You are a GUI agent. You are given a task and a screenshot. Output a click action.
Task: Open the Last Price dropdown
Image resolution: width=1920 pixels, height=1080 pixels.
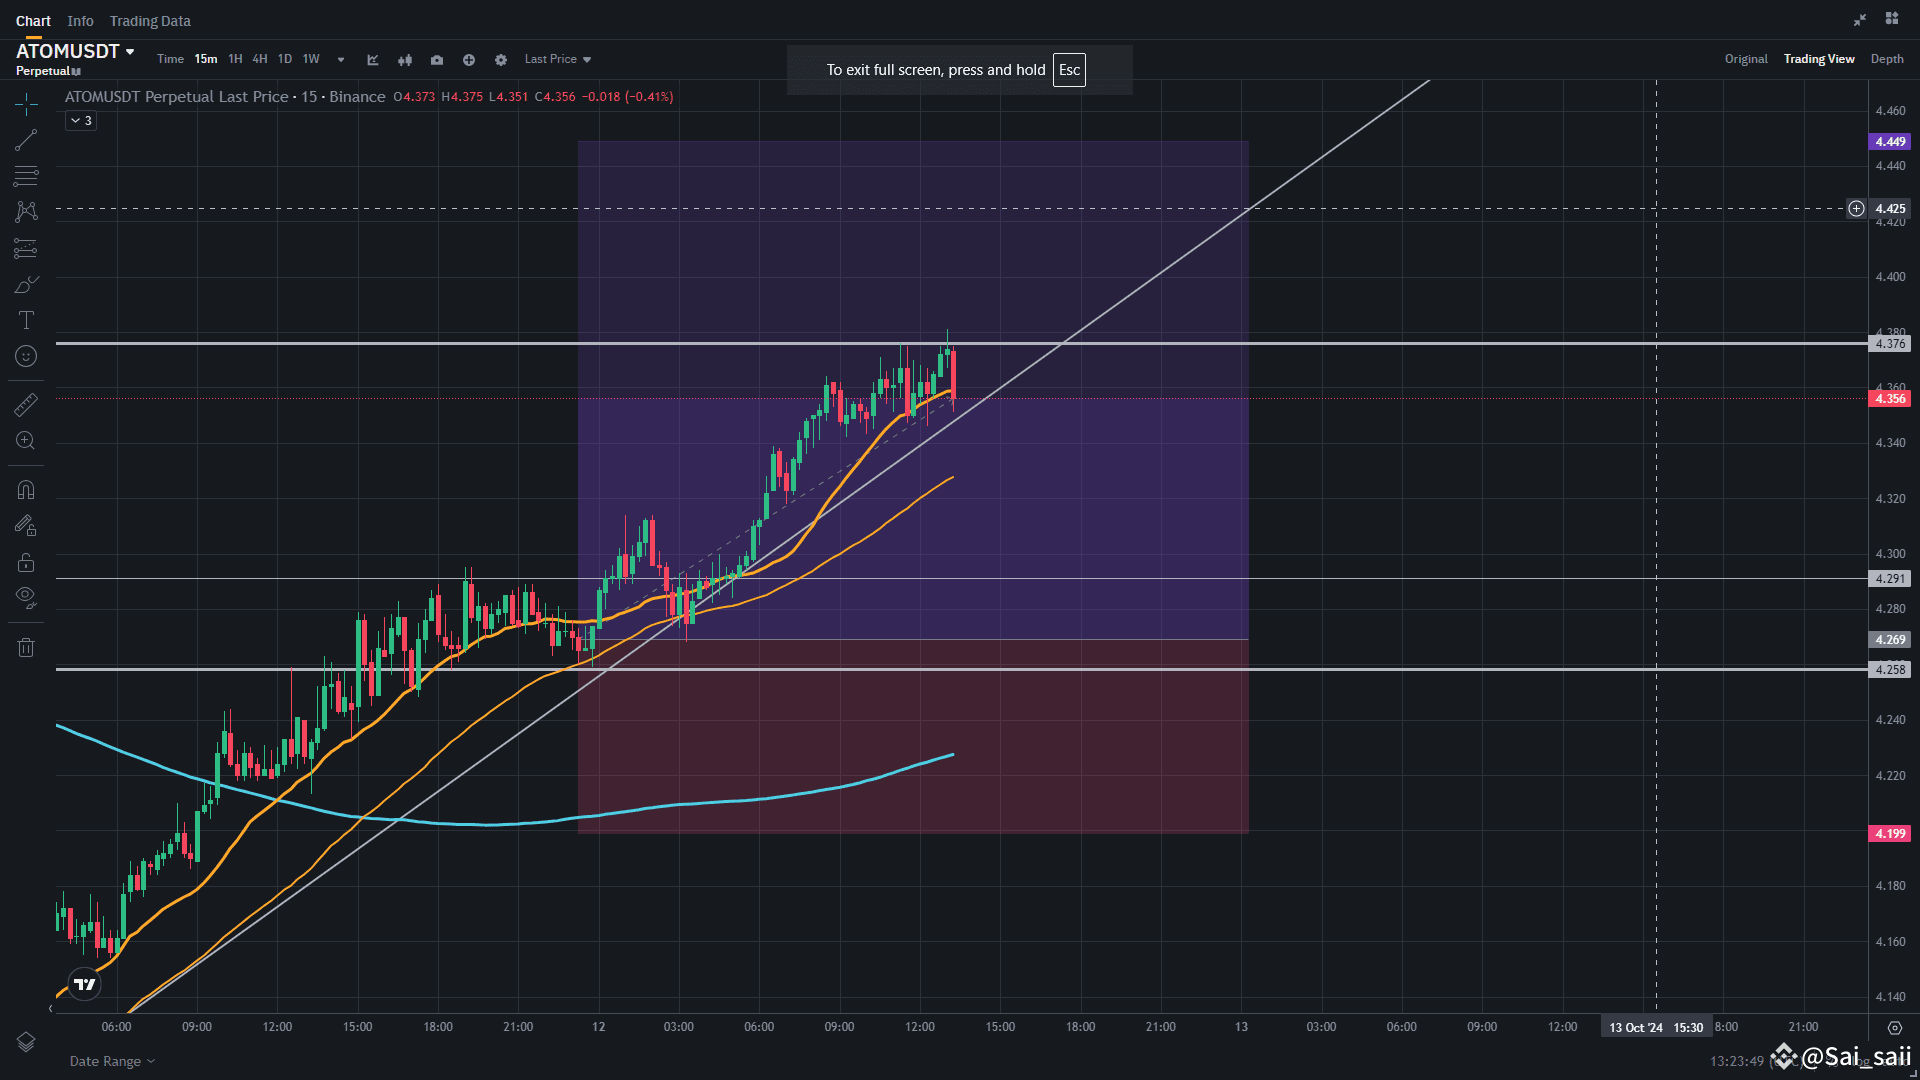(556, 59)
